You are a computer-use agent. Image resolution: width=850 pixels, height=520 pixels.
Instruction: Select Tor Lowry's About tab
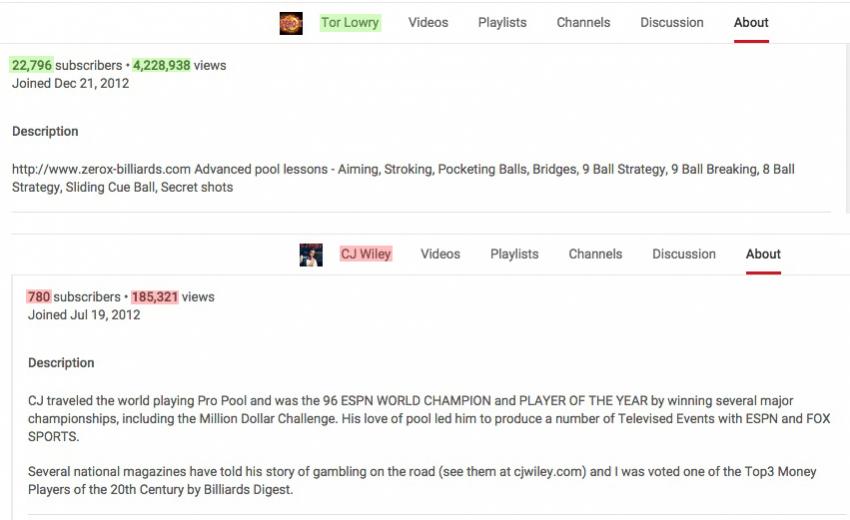tap(751, 23)
